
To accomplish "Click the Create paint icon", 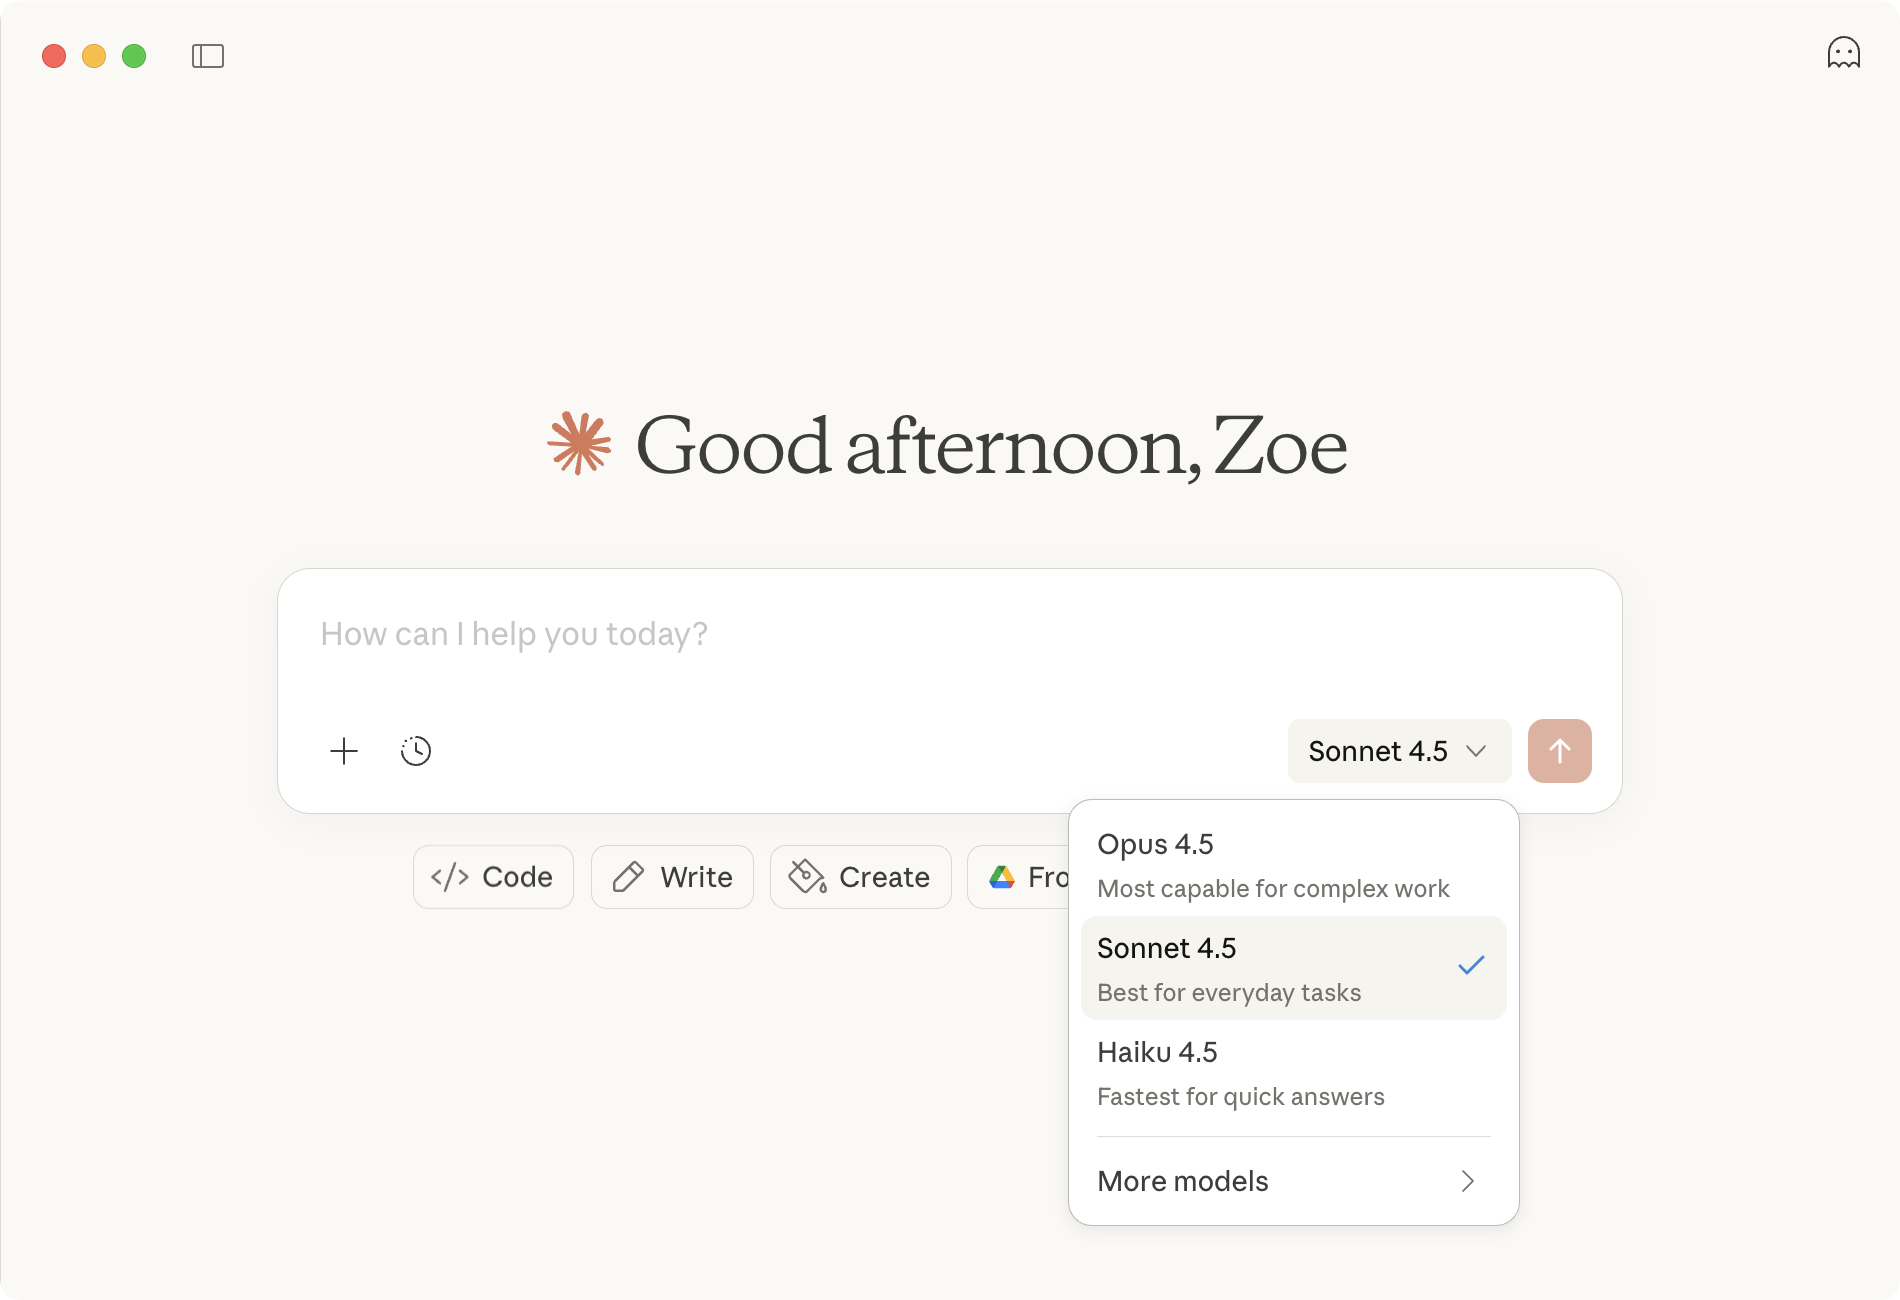I will click(809, 877).
